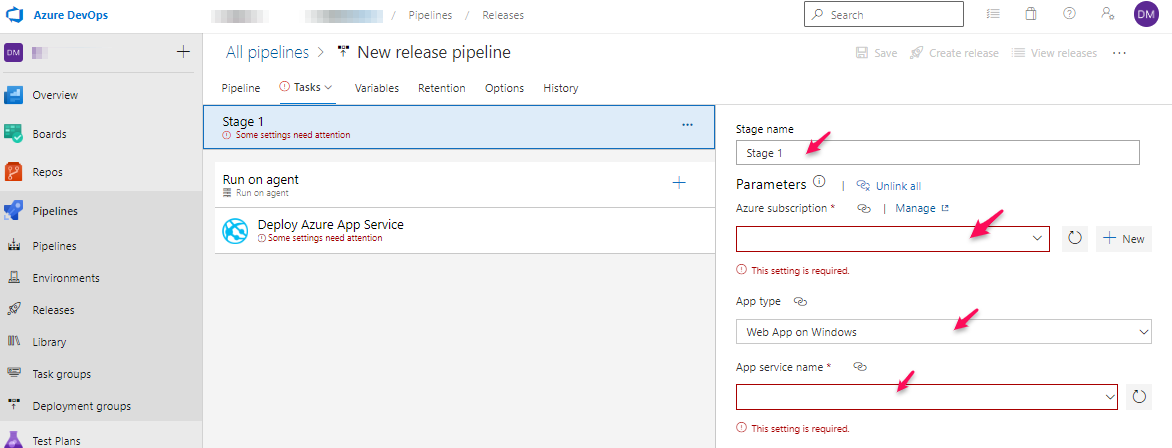1172x448 pixels.
Task: Open the Marketplace shopping bag icon
Action: pyautogui.click(x=1031, y=14)
